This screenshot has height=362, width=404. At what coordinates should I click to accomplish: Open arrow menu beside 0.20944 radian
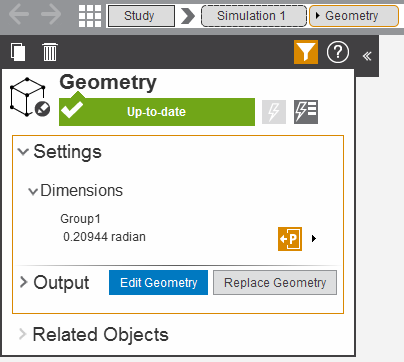(x=314, y=239)
